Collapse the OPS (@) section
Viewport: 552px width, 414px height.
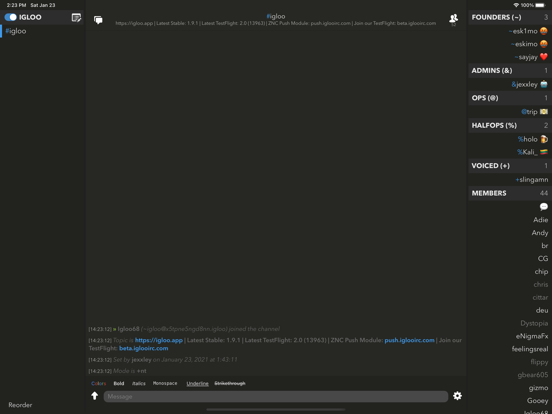[509, 98]
